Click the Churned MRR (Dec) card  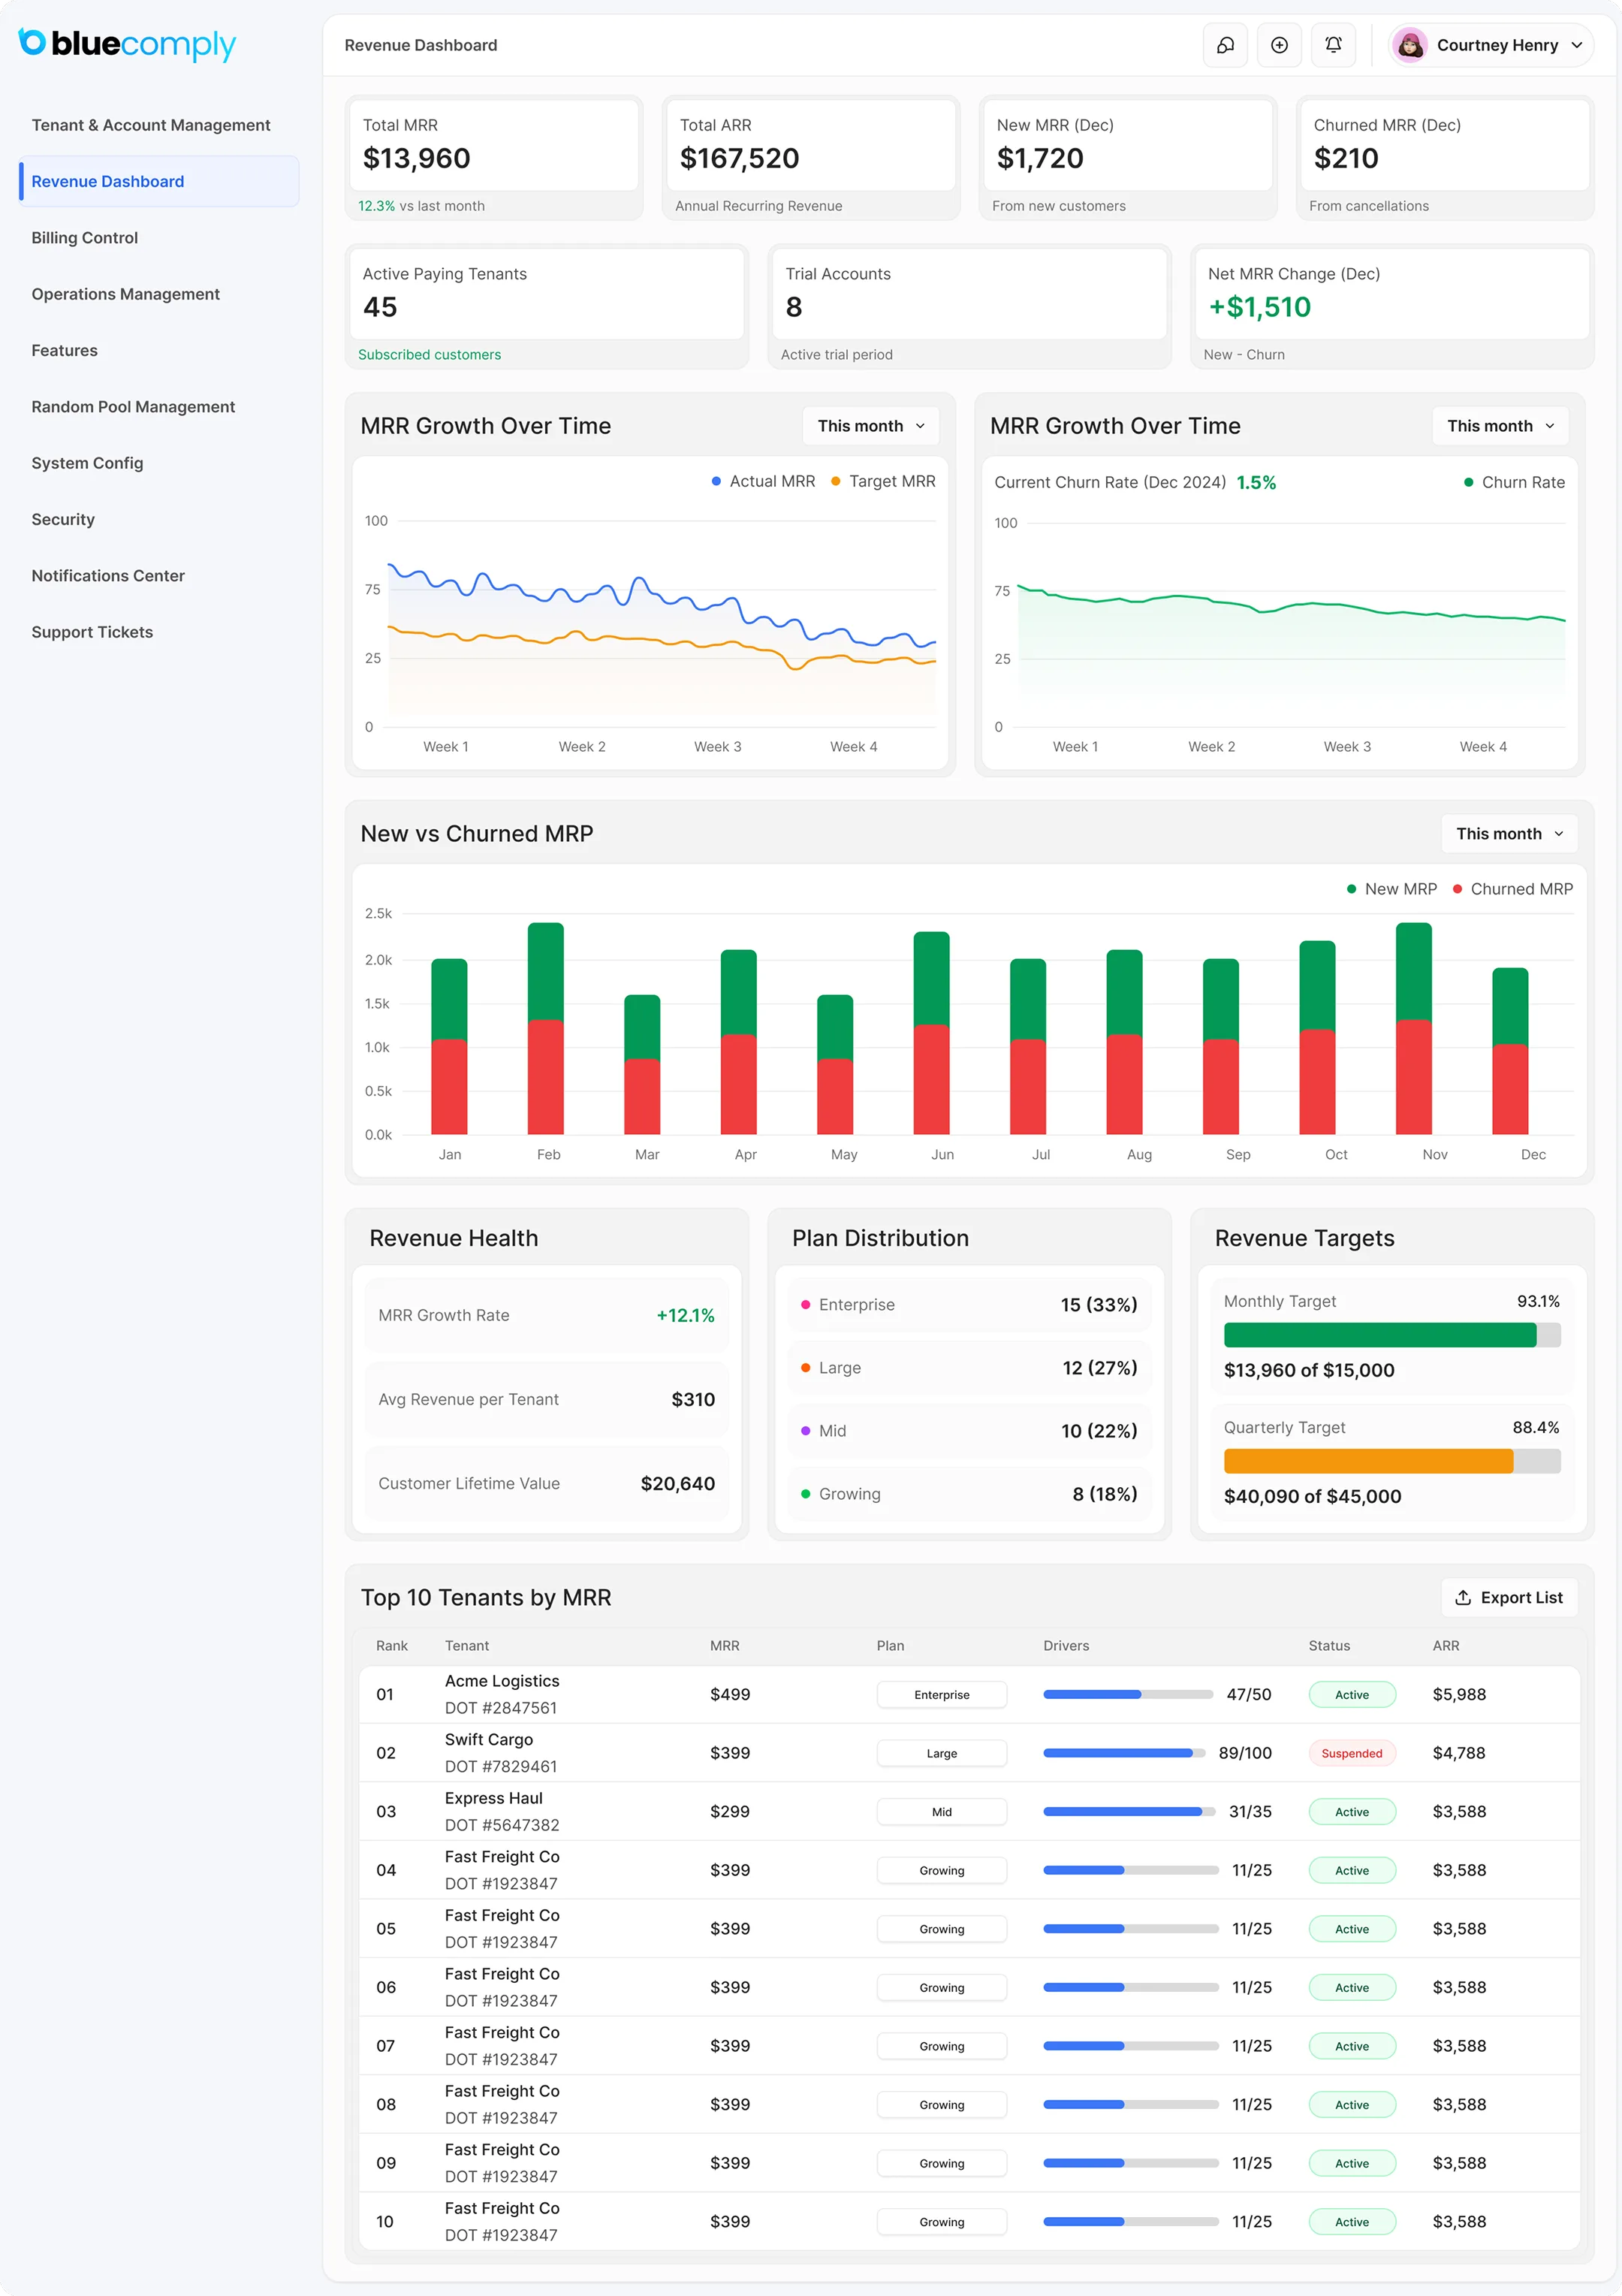pyautogui.click(x=1445, y=158)
